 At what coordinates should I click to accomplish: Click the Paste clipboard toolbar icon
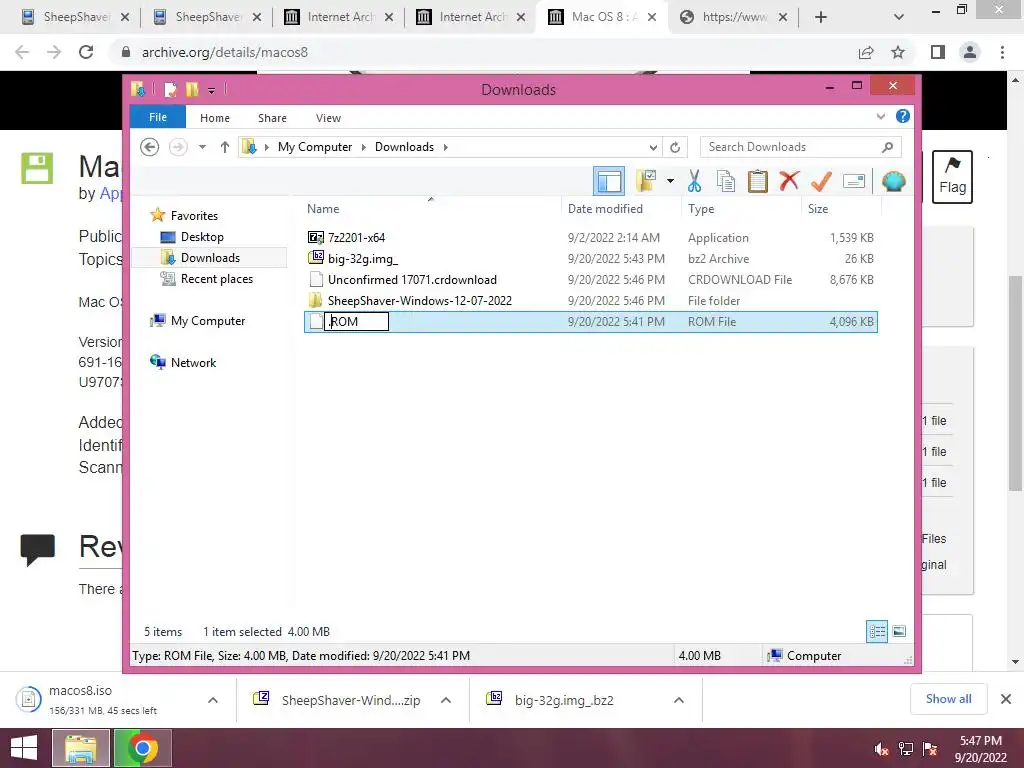point(758,181)
